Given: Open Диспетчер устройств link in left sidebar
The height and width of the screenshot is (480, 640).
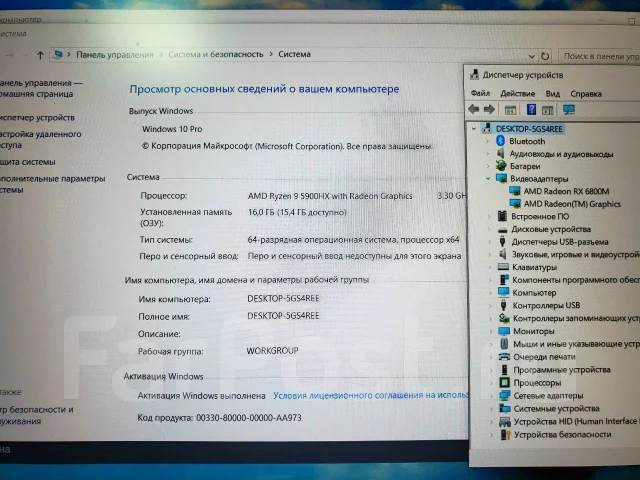Looking at the screenshot, I should 37,118.
